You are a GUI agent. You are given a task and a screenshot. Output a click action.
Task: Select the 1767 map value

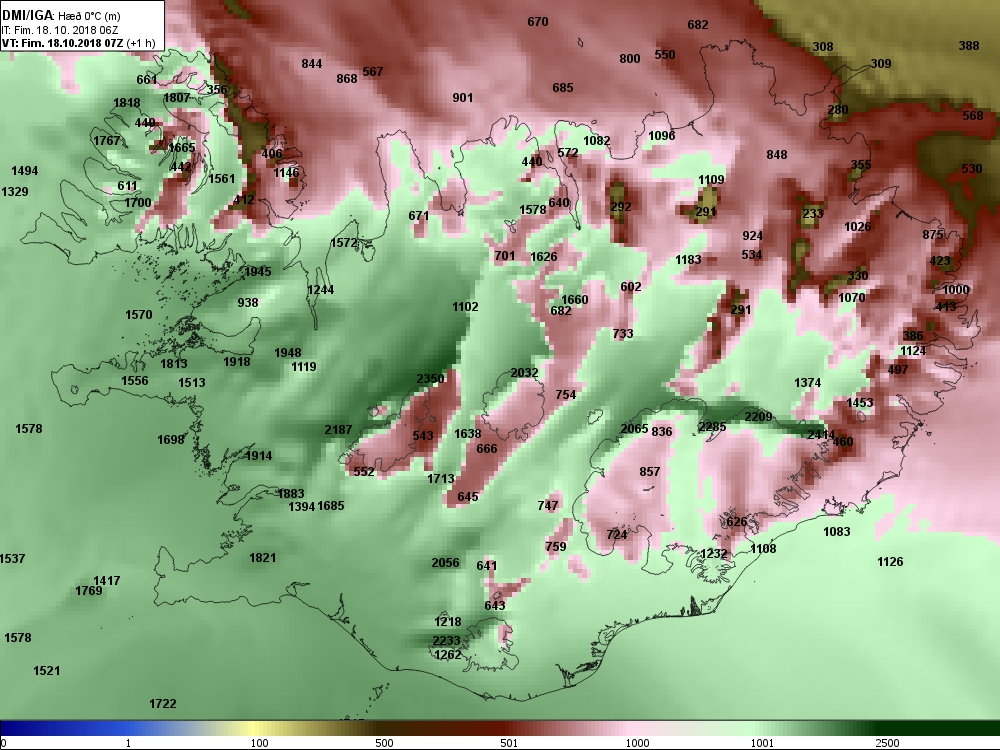tap(107, 141)
